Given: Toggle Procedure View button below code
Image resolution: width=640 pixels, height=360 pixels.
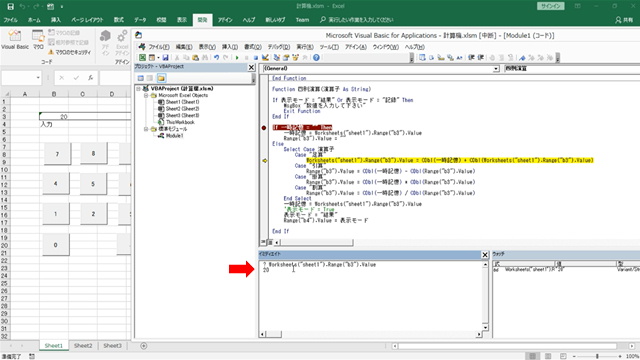Looking at the screenshot, I should pos(264,242).
